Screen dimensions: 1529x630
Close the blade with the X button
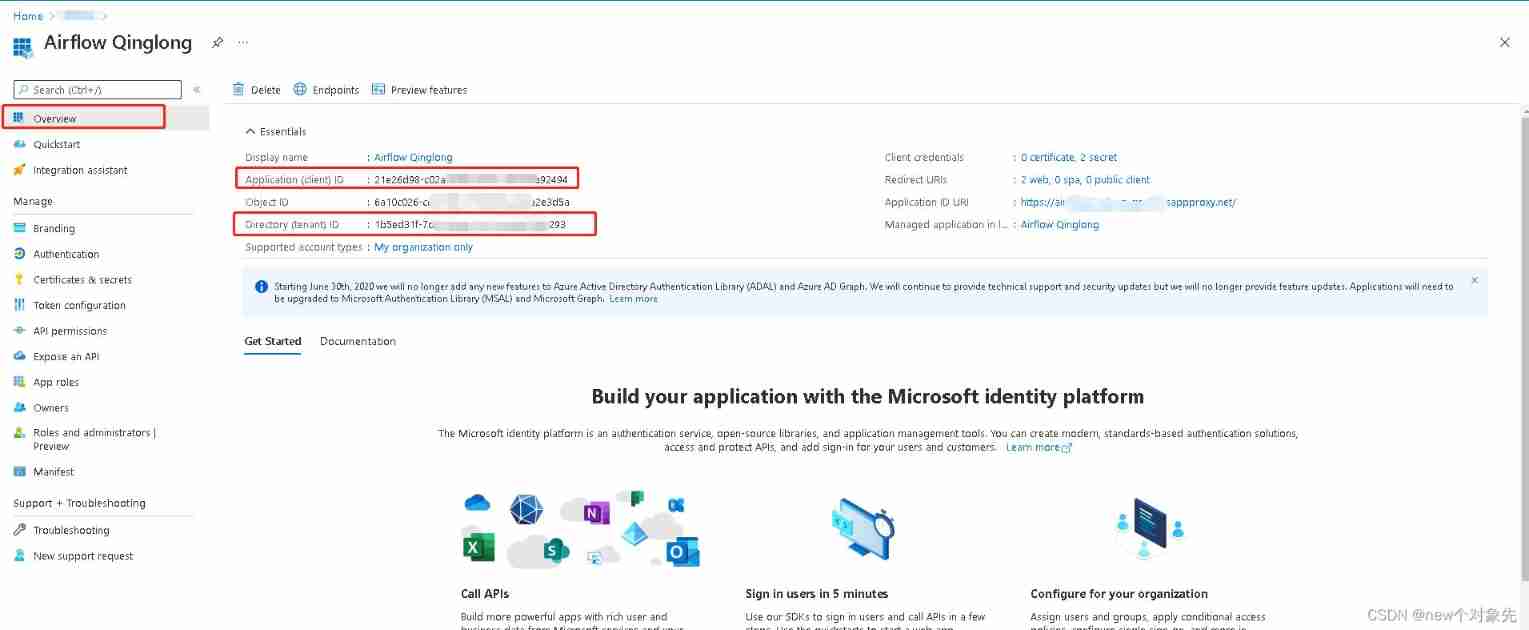(x=1505, y=42)
